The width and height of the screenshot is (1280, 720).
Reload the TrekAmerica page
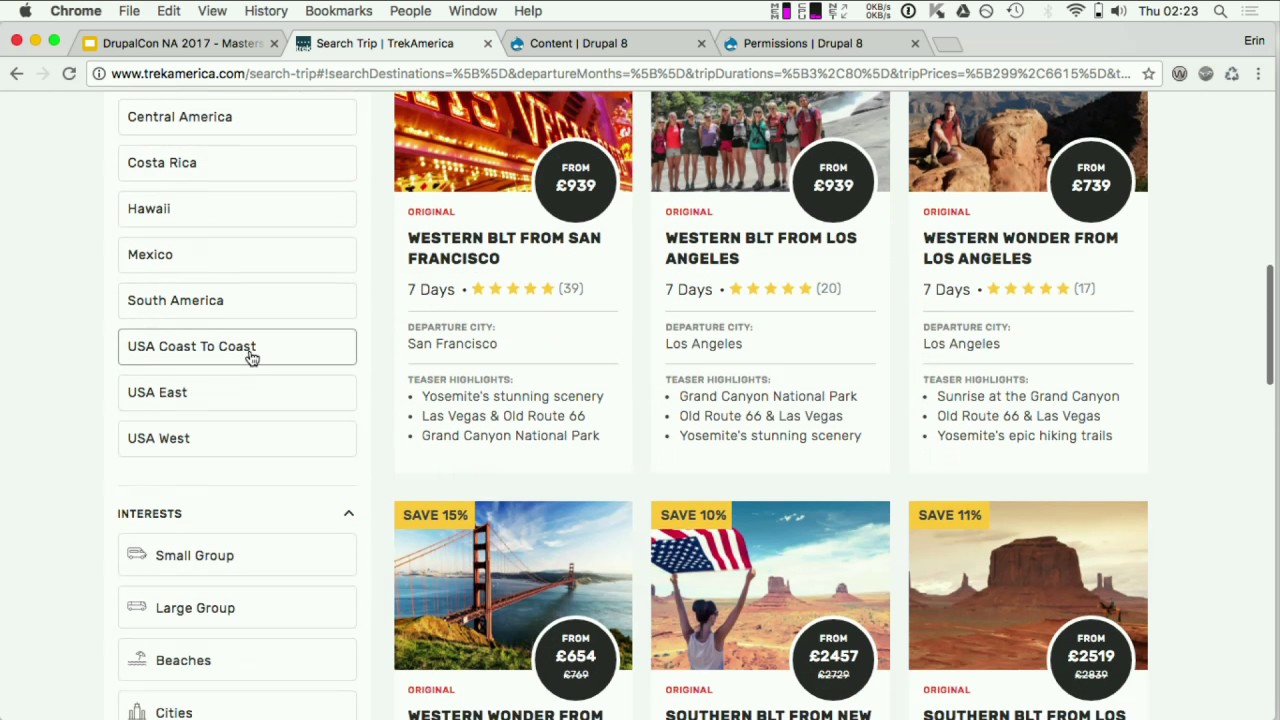69,73
